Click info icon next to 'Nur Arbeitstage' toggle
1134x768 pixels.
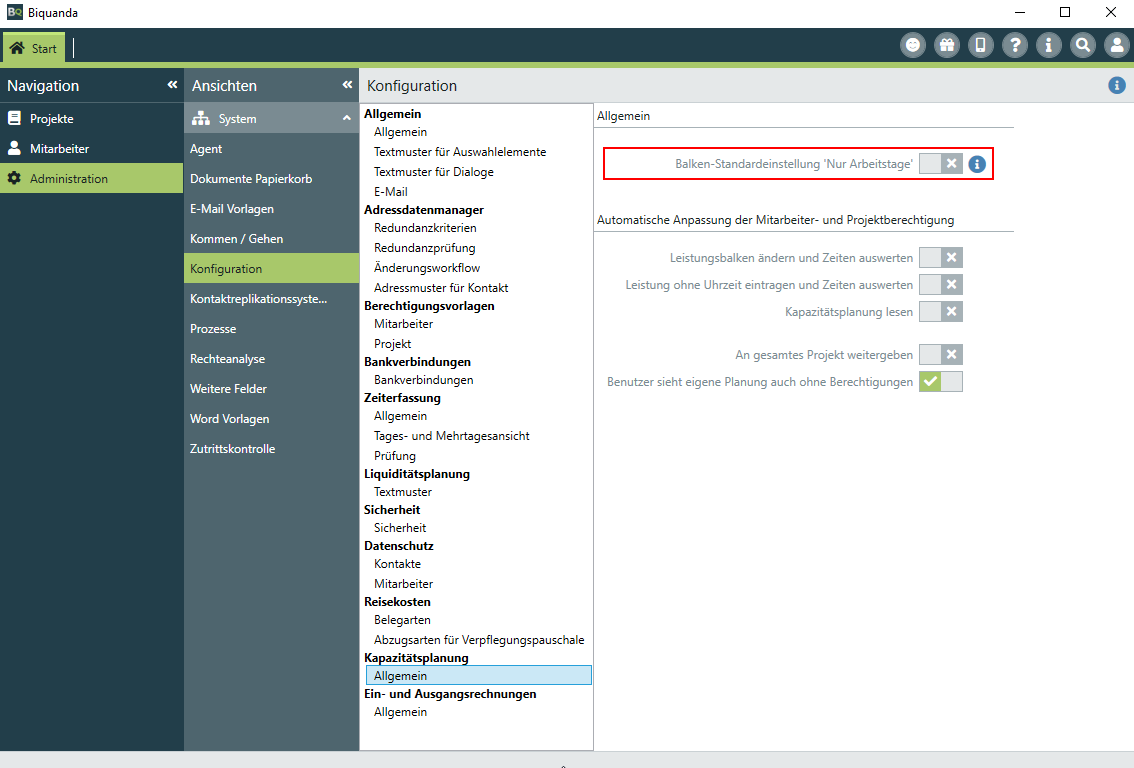[x=977, y=164]
